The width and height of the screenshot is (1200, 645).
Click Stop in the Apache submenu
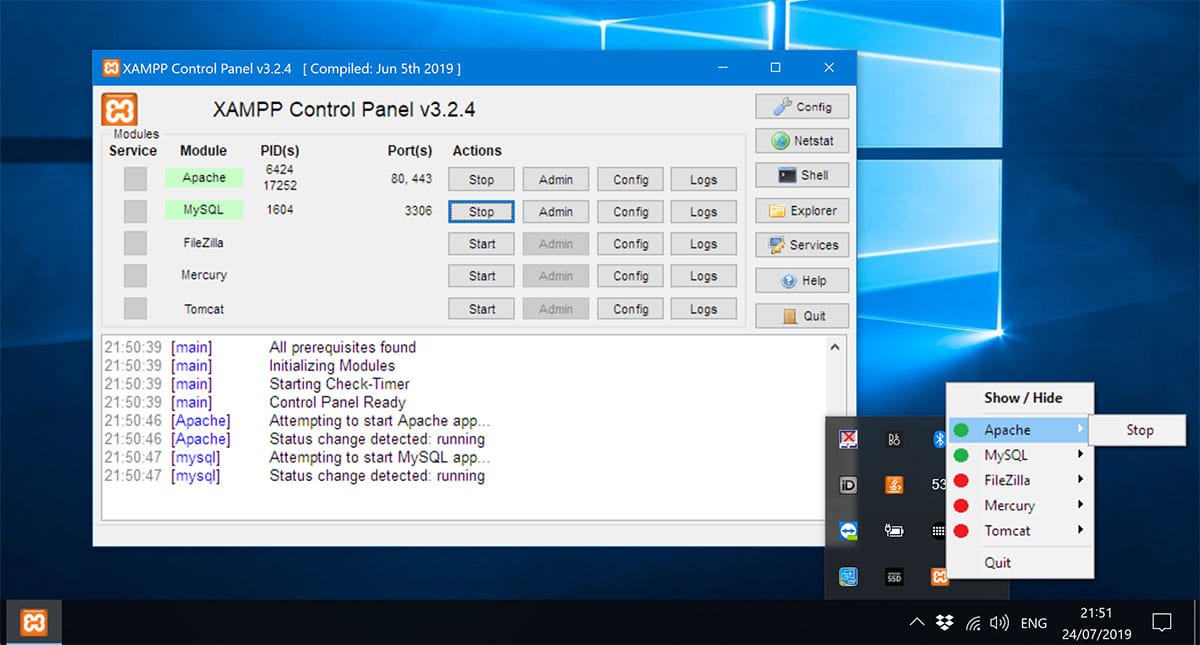click(x=1138, y=430)
